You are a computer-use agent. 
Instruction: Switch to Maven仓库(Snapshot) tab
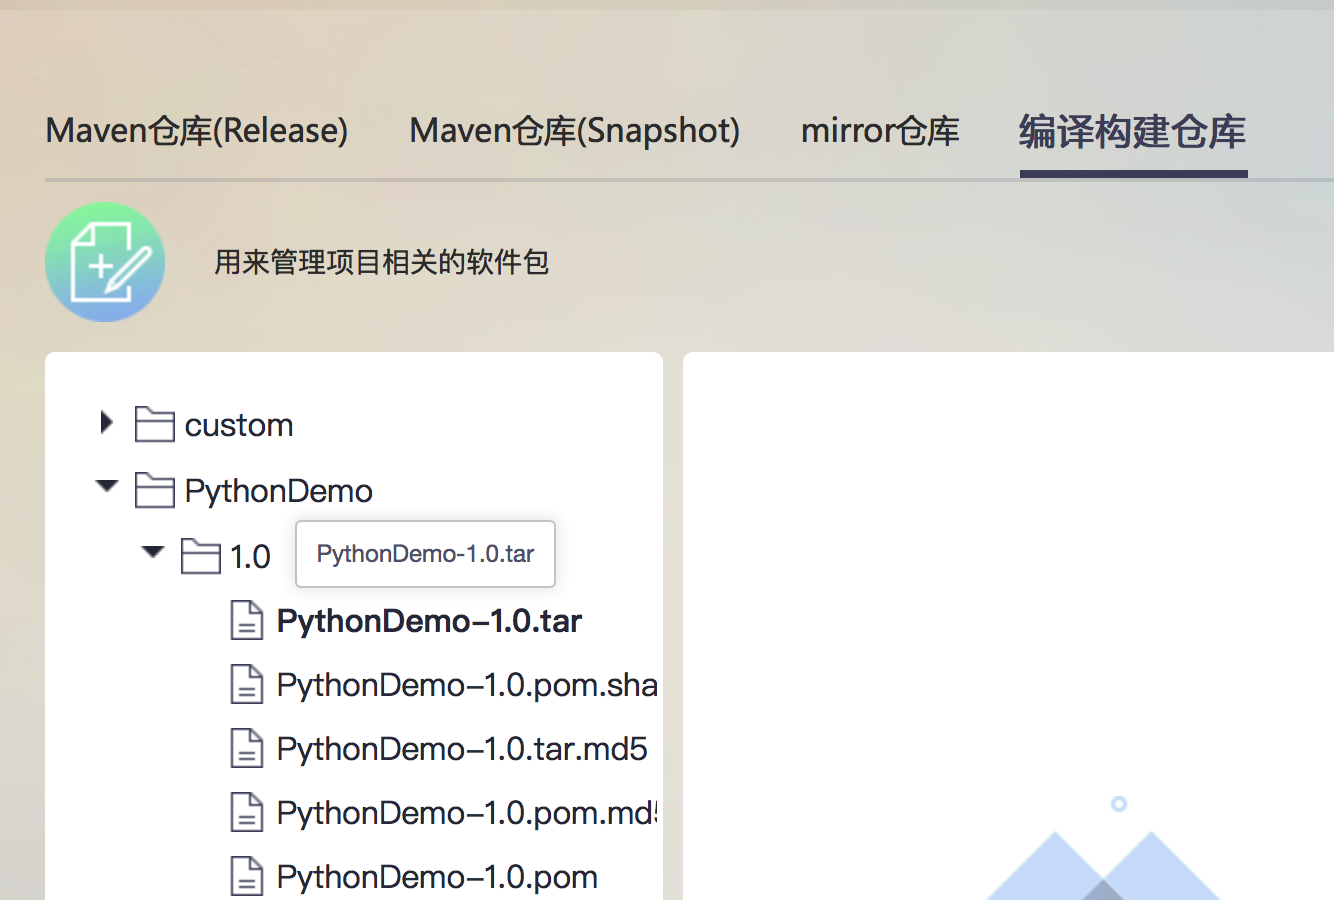(x=574, y=131)
